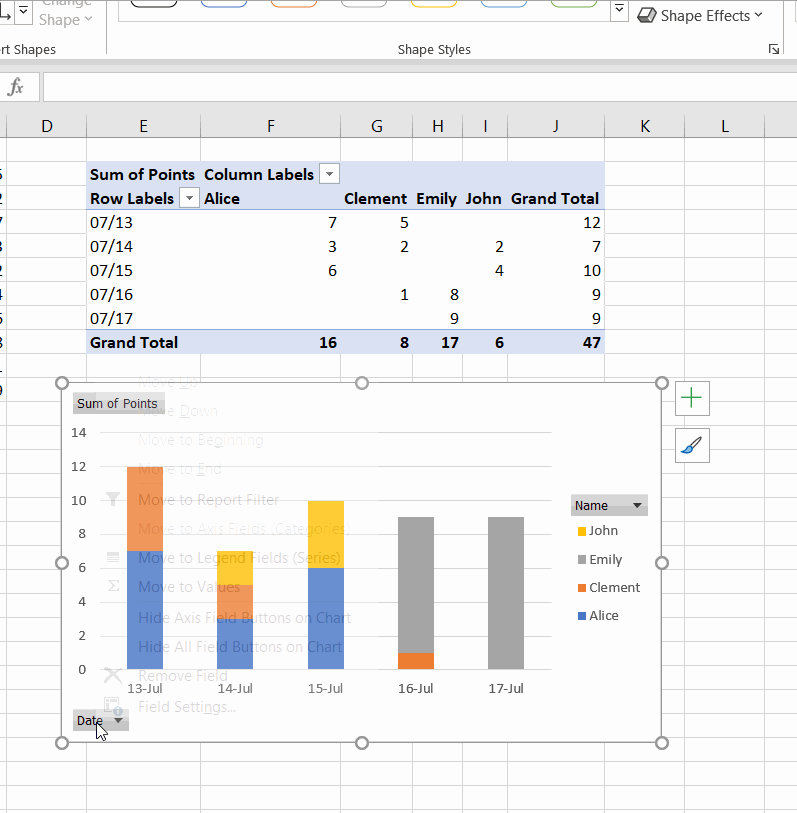The width and height of the screenshot is (797, 813).
Task: Select the 07/16 row label cell
Action: (144, 295)
